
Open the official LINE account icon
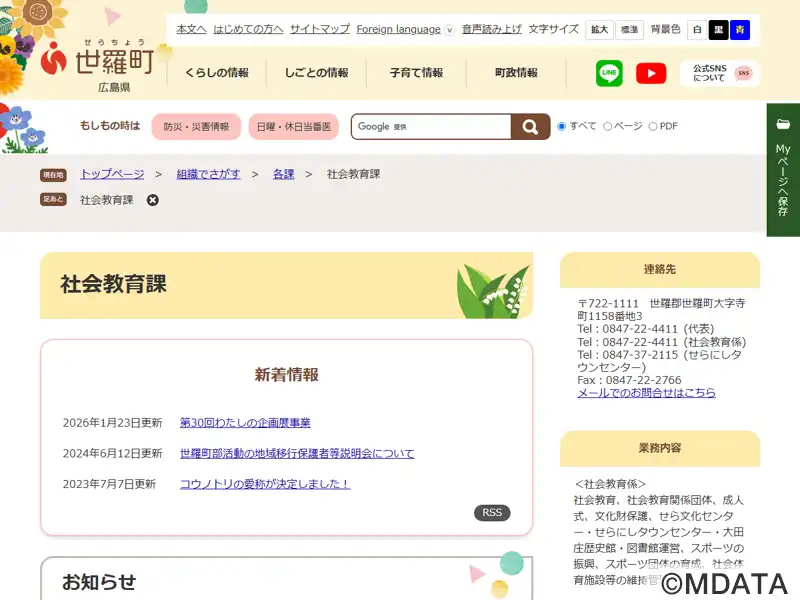(x=609, y=73)
